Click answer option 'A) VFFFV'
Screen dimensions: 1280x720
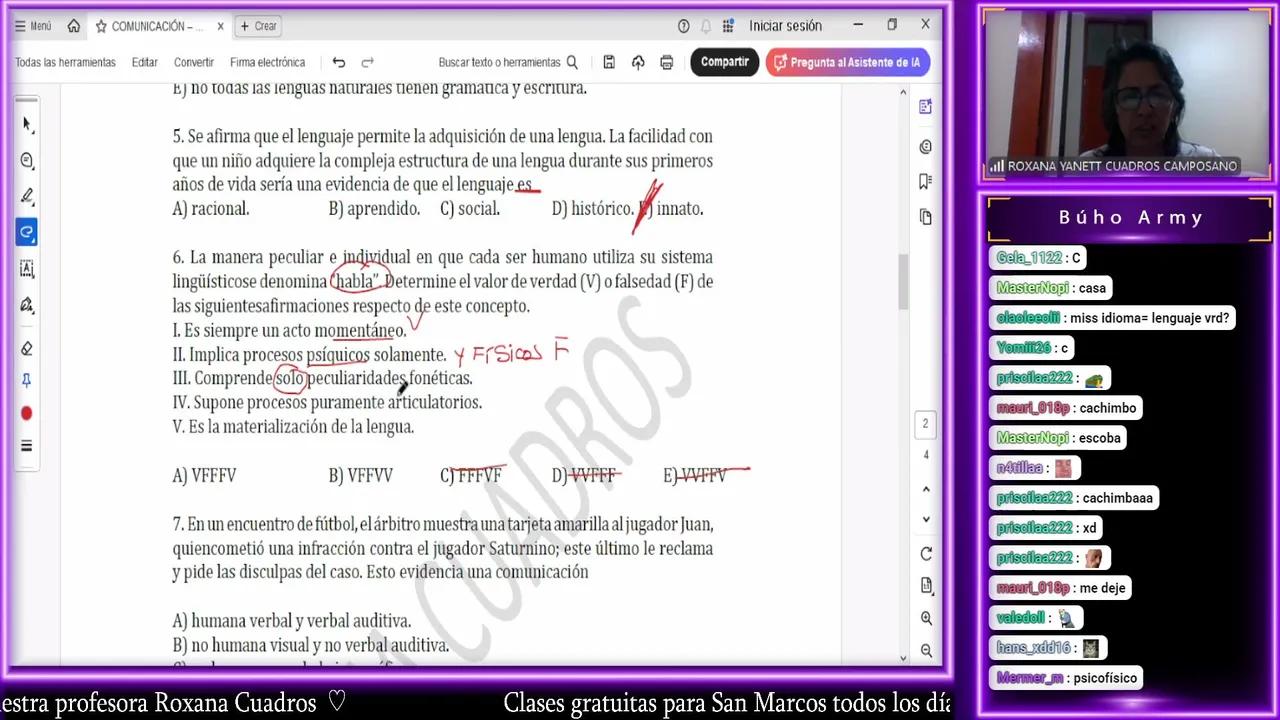point(205,476)
